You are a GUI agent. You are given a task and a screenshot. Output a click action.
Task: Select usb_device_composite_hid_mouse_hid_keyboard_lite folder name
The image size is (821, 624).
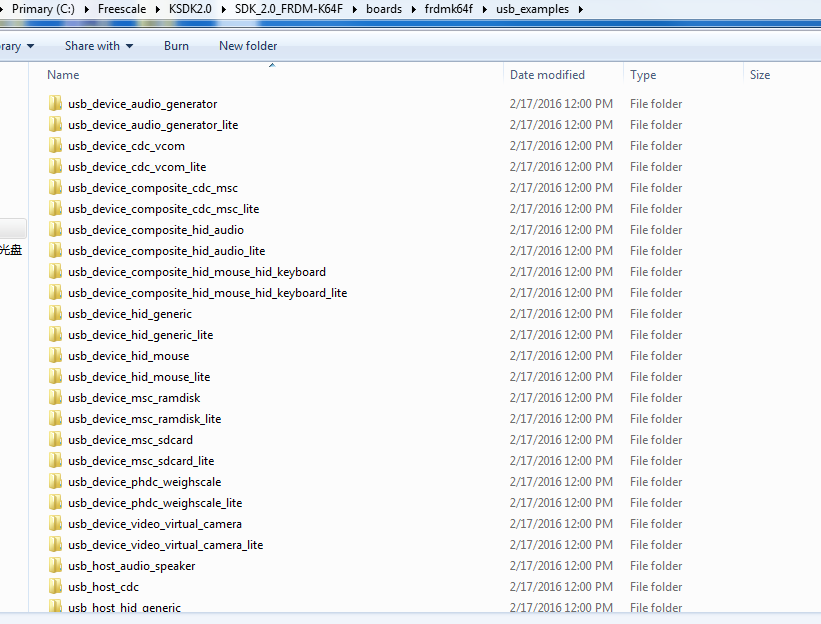pyautogui.click(x=207, y=293)
